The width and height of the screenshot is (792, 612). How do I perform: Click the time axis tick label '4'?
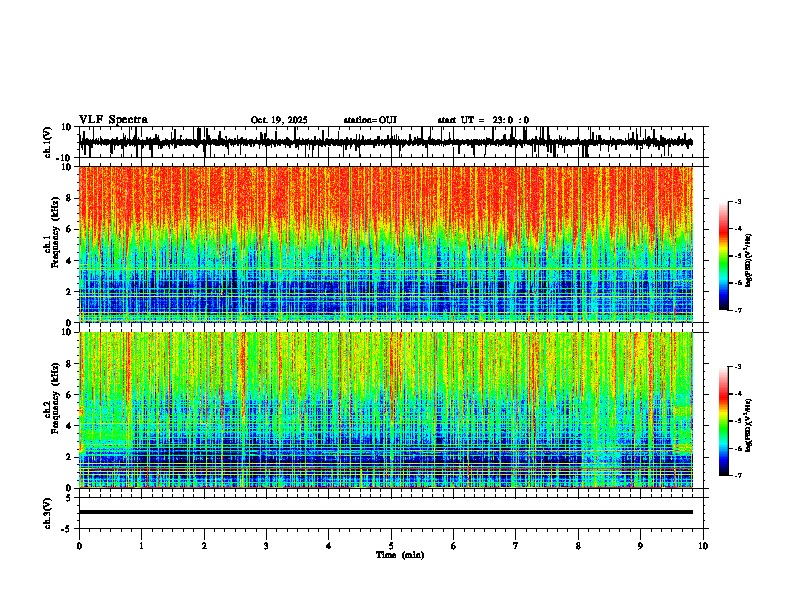pos(329,546)
